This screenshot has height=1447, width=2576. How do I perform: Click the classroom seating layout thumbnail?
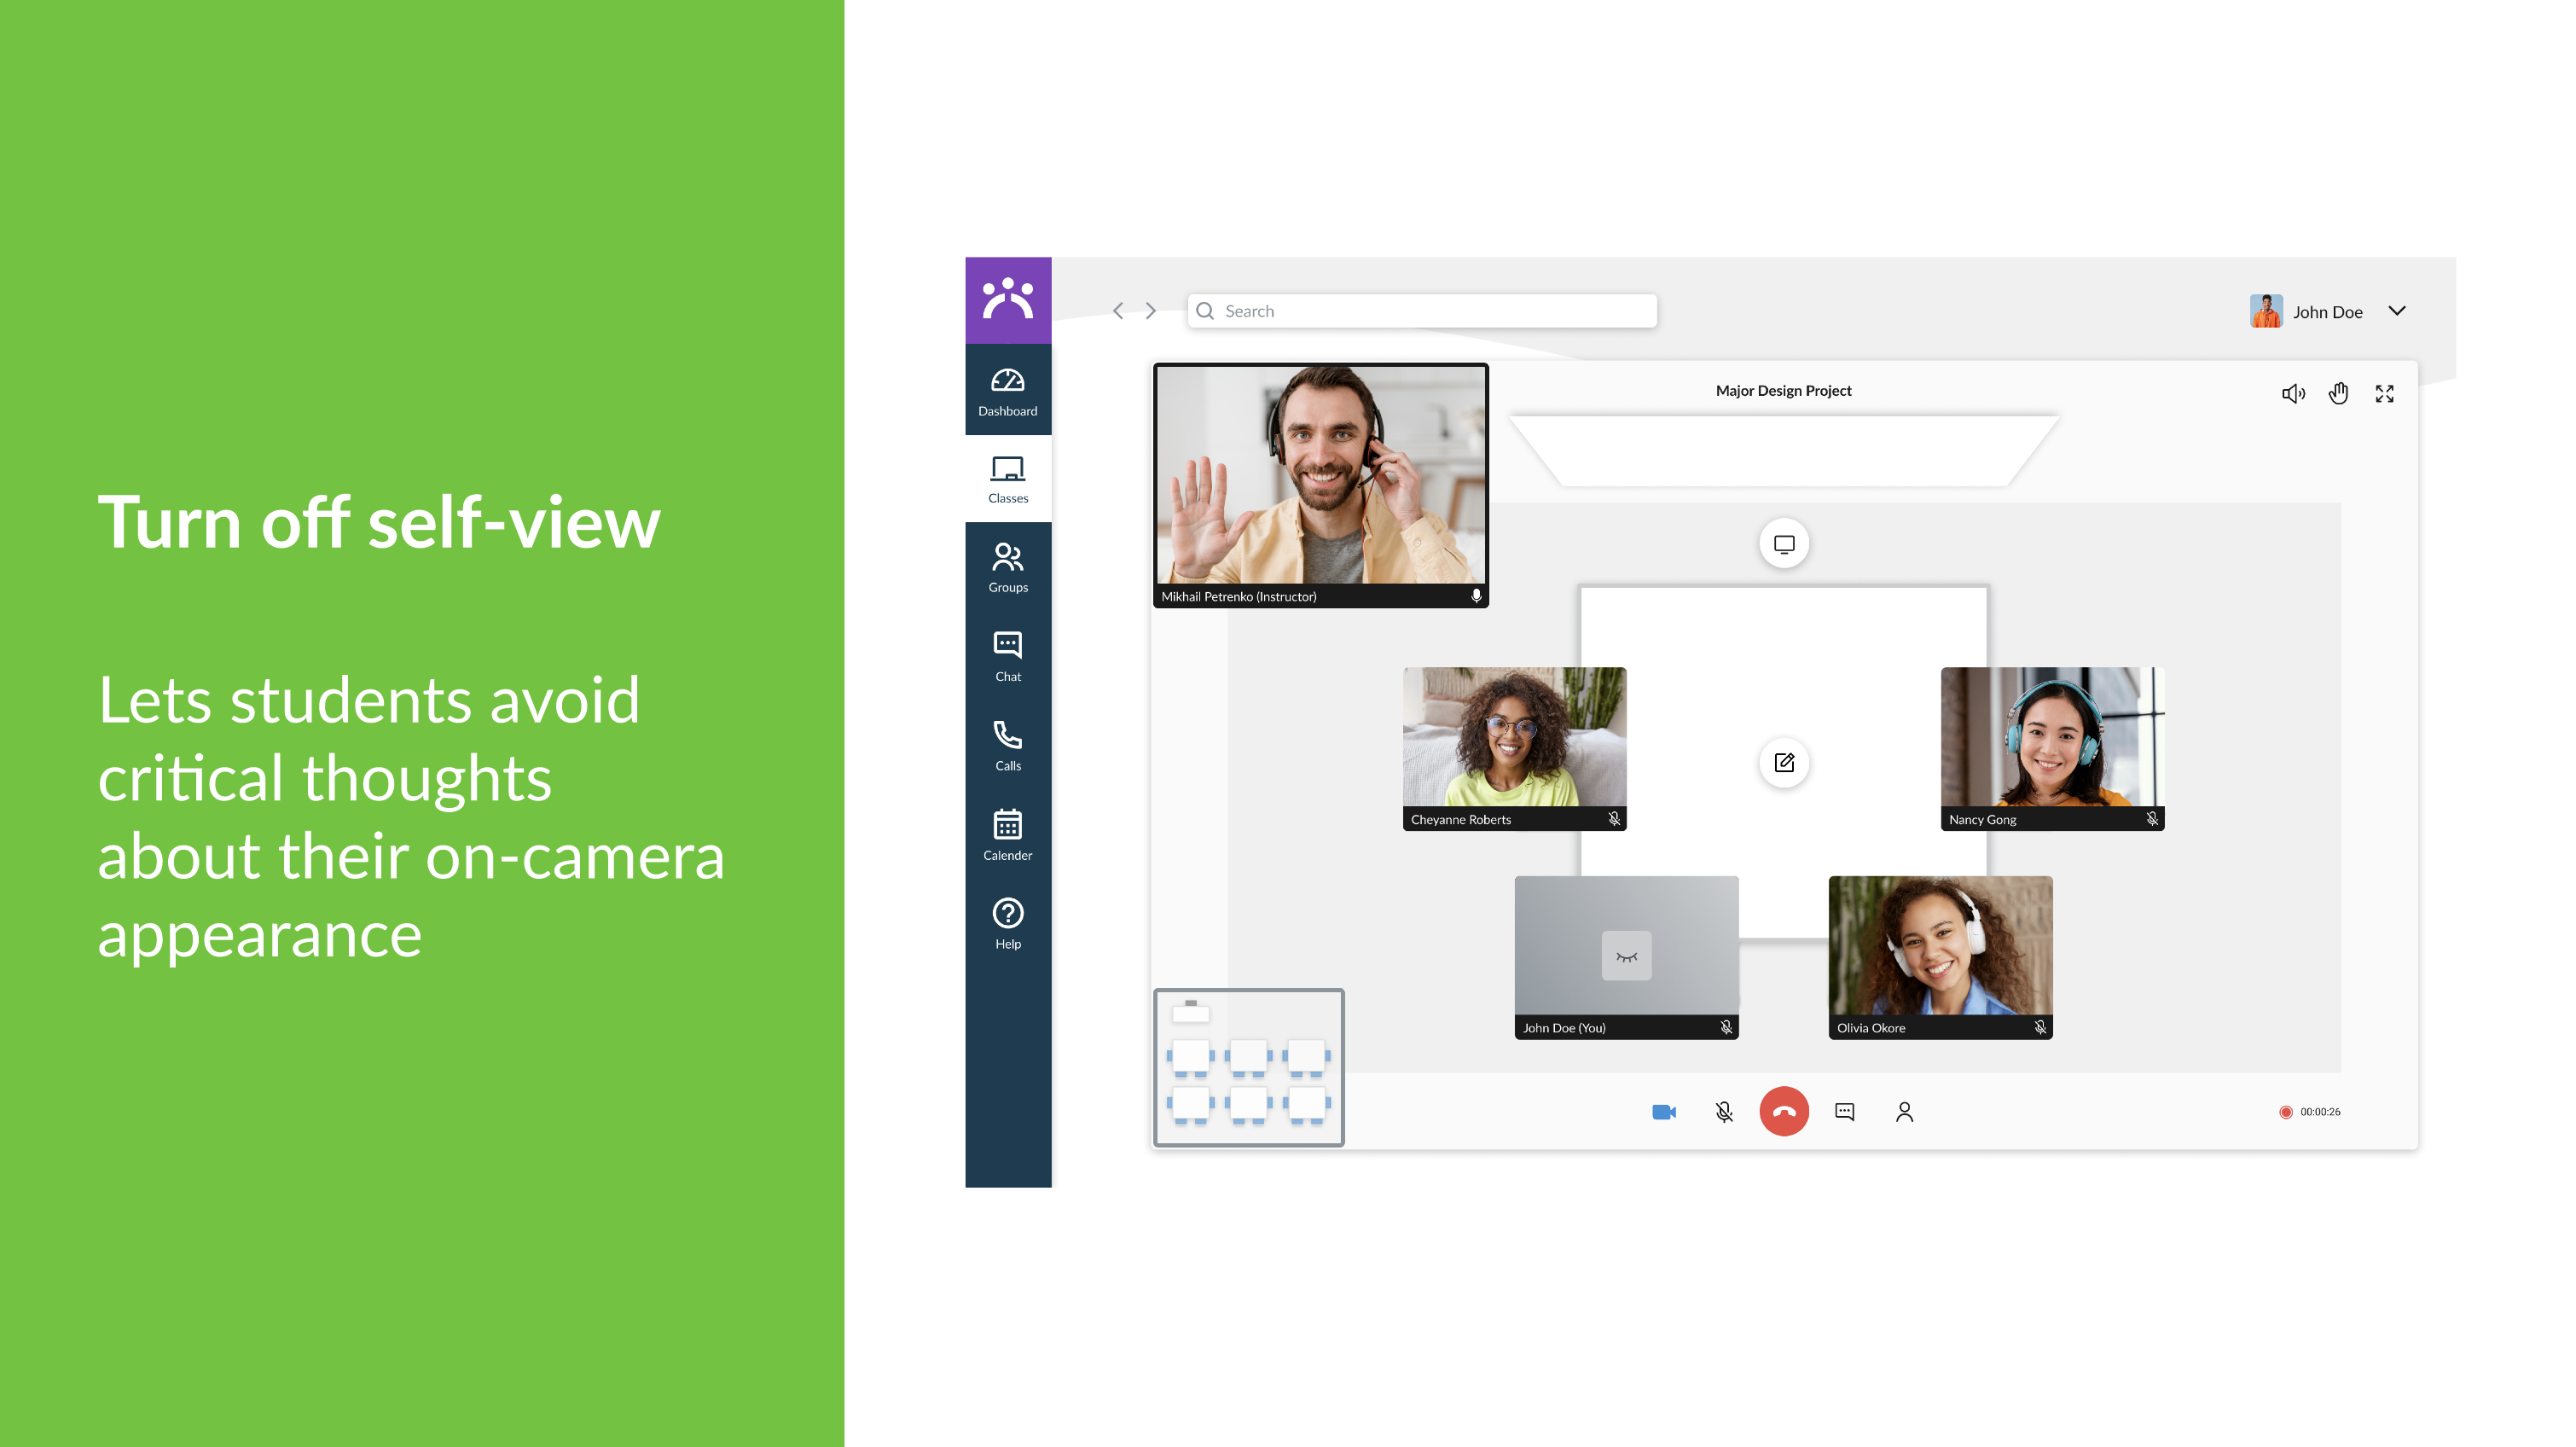(x=1248, y=1067)
